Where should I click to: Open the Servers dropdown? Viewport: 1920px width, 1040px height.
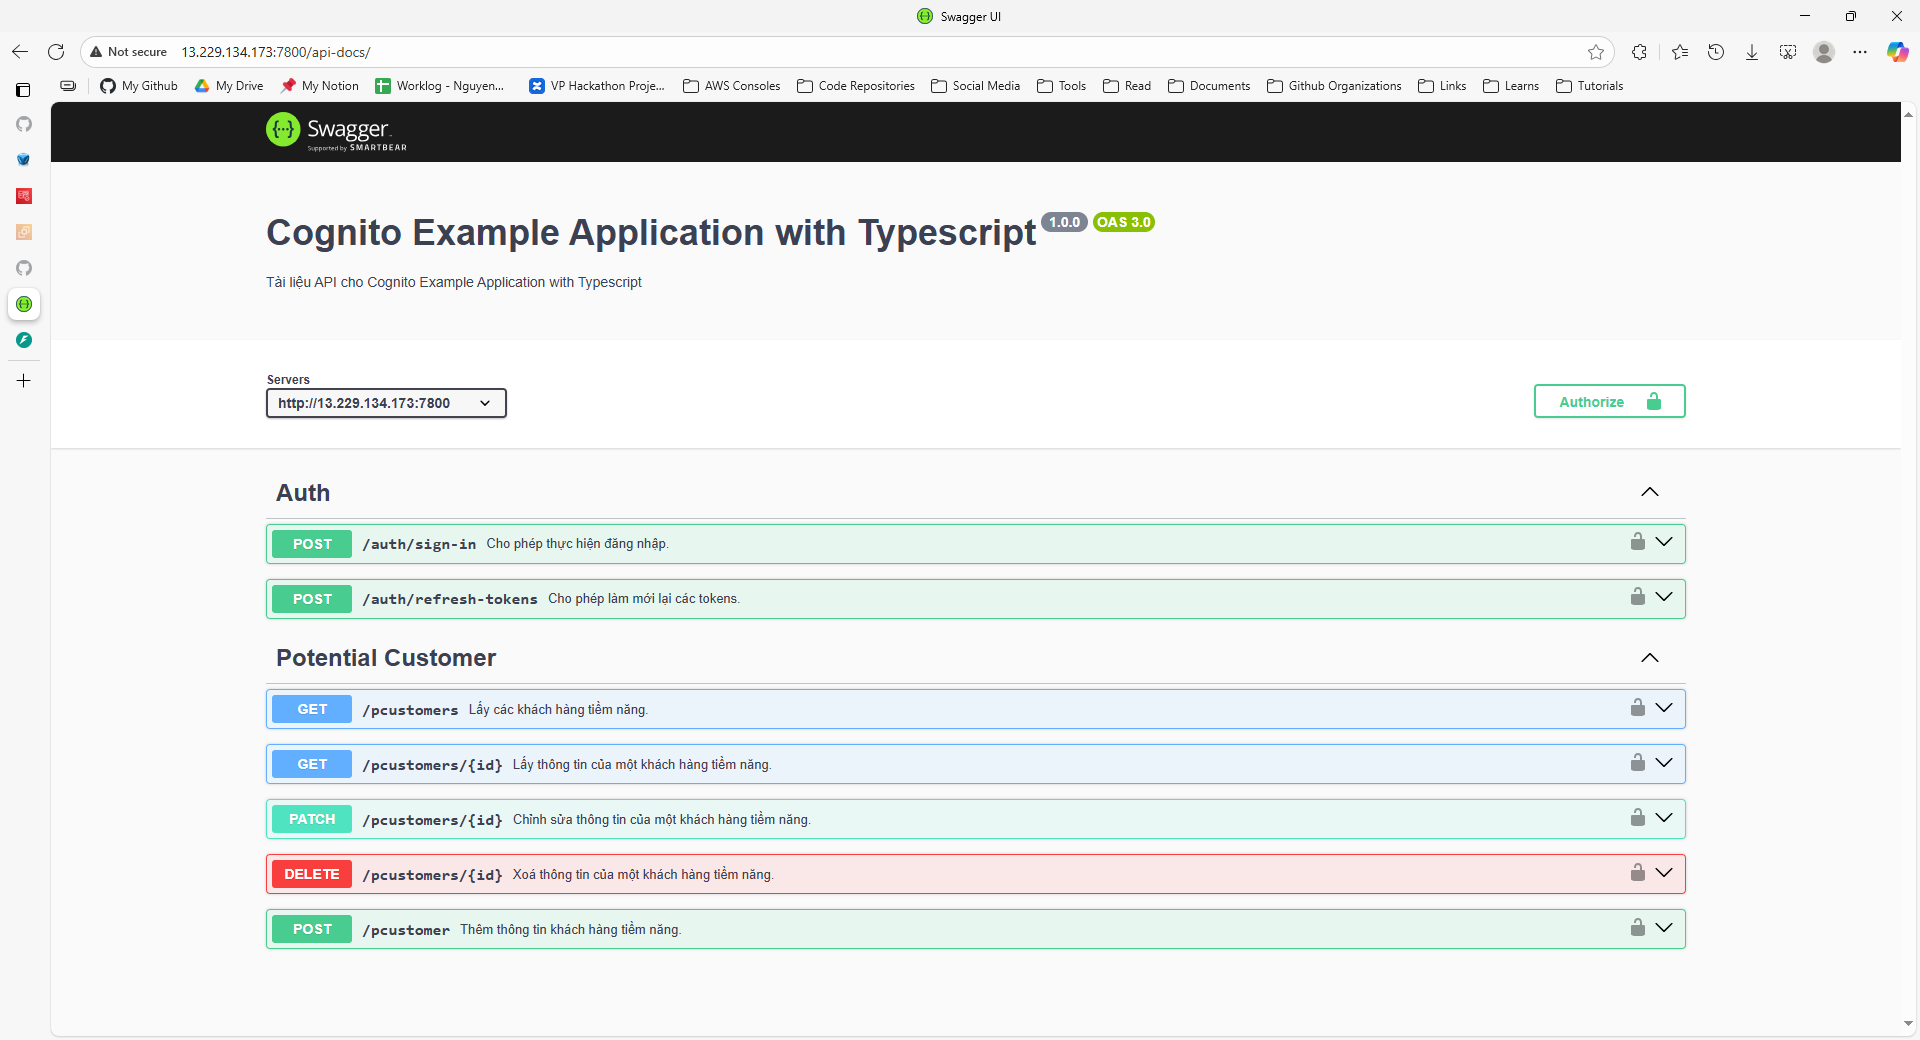[386, 403]
